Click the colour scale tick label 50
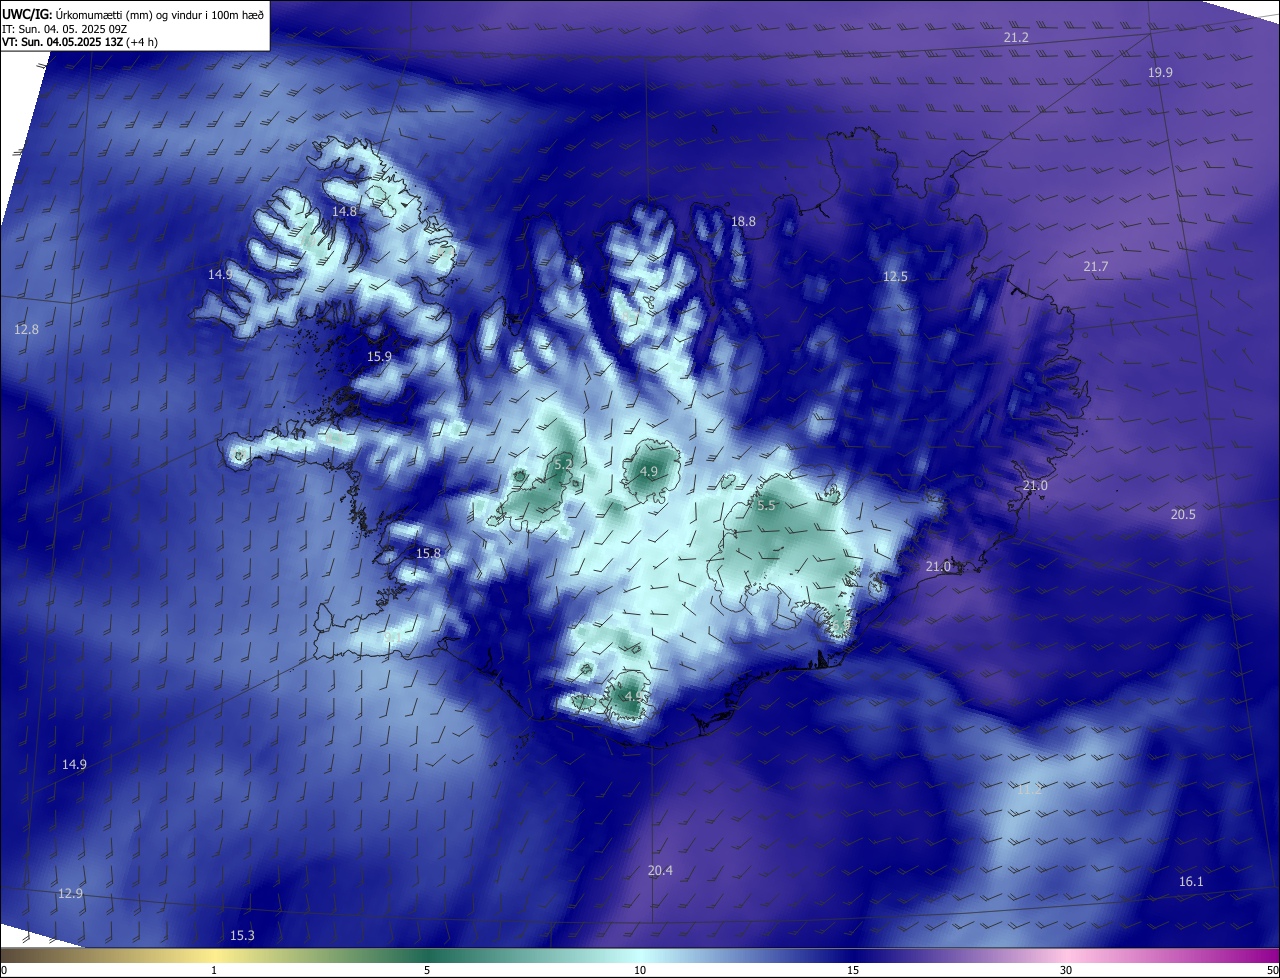 click(1272, 970)
